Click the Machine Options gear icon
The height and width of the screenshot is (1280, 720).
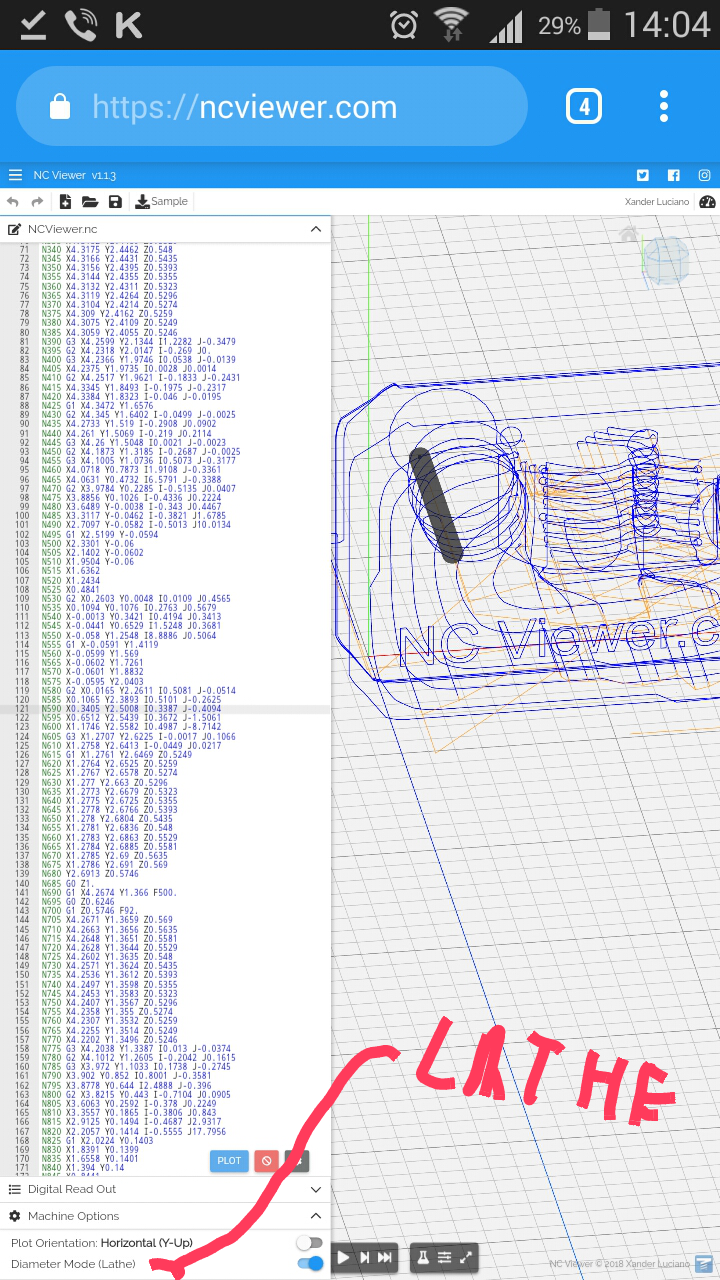pyautogui.click(x=15, y=1216)
